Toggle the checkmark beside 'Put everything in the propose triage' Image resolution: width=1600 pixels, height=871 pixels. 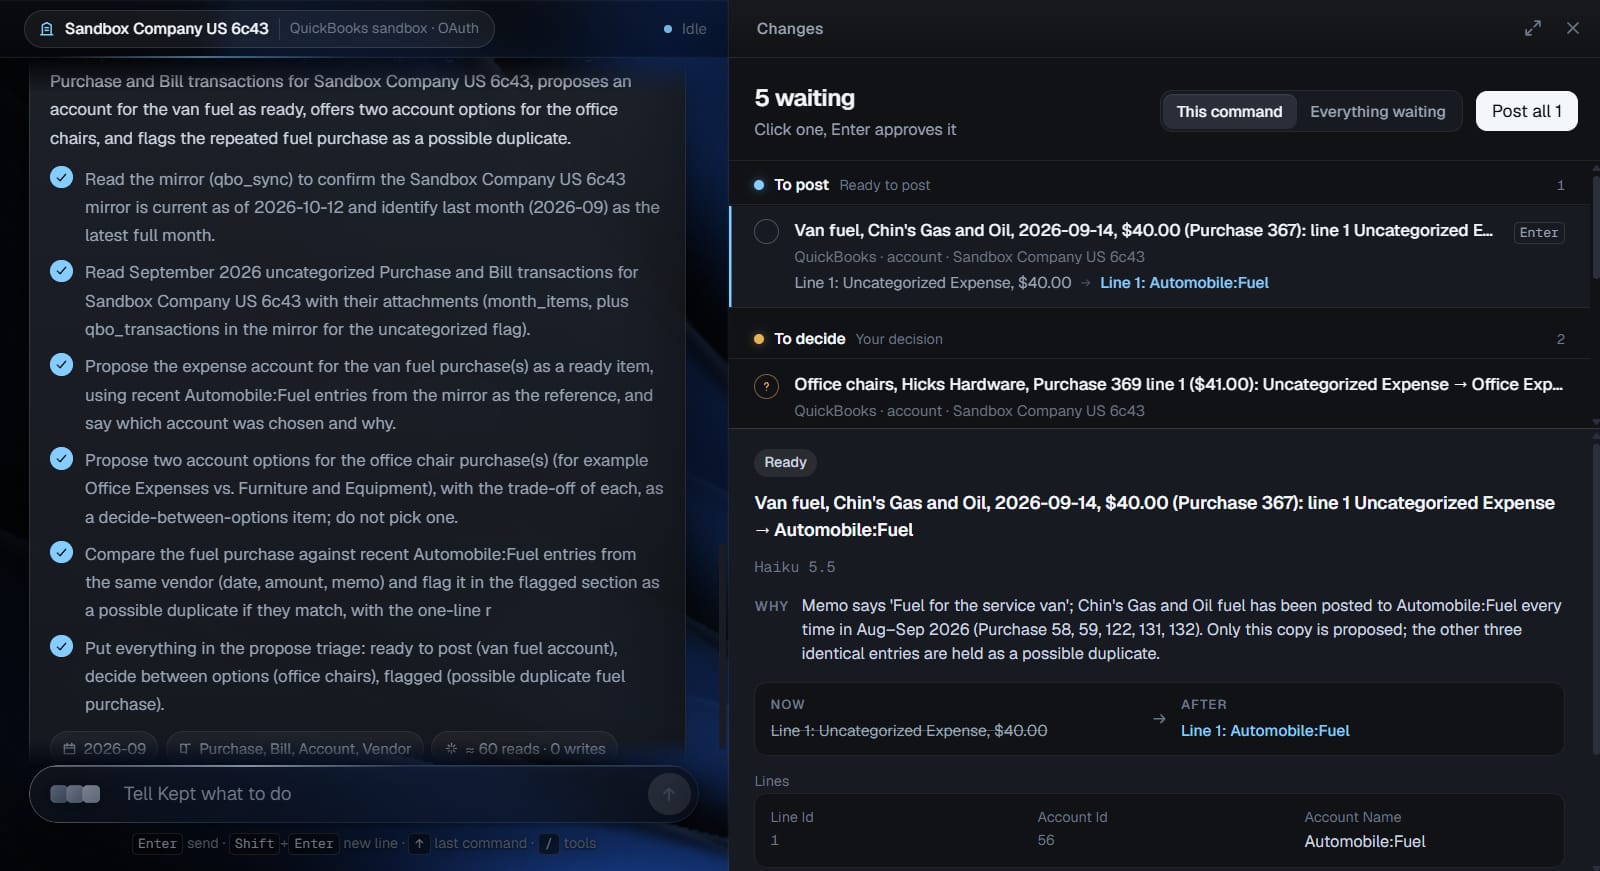click(x=62, y=646)
